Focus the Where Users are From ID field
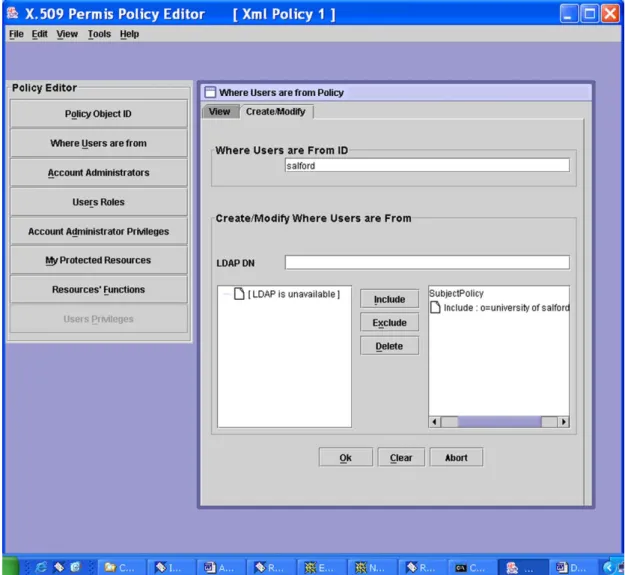Image resolution: width=625 pixels, height=575 pixels. click(427, 165)
